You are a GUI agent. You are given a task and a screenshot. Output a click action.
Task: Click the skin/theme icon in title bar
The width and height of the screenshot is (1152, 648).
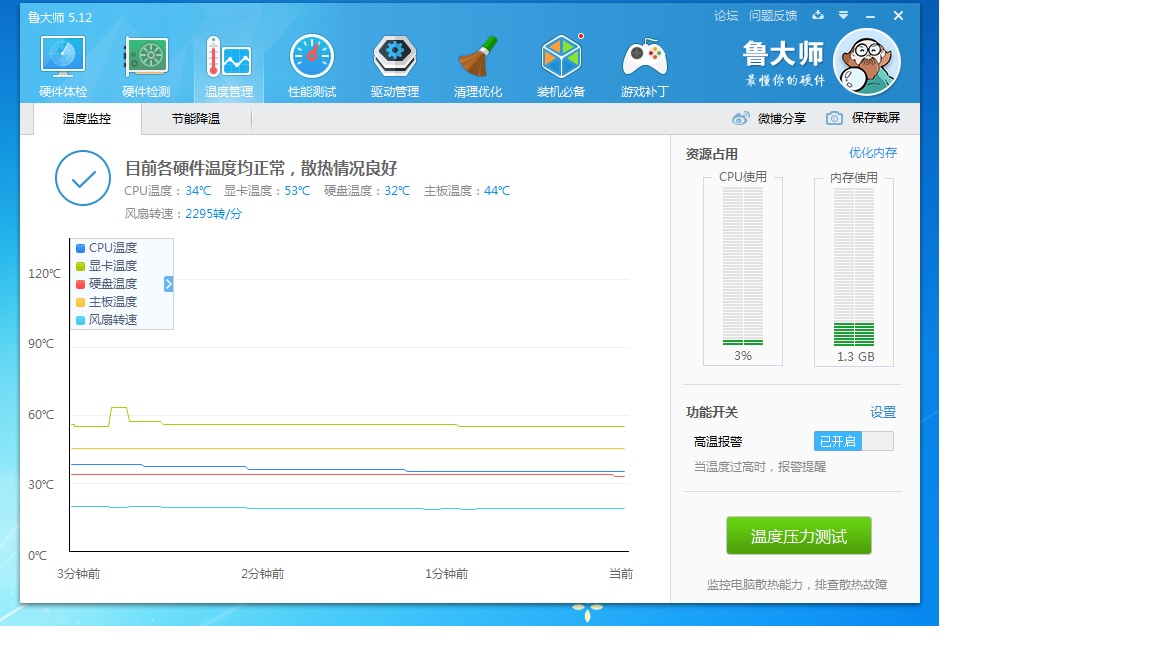pyautogui.click(x=818, y=15)
